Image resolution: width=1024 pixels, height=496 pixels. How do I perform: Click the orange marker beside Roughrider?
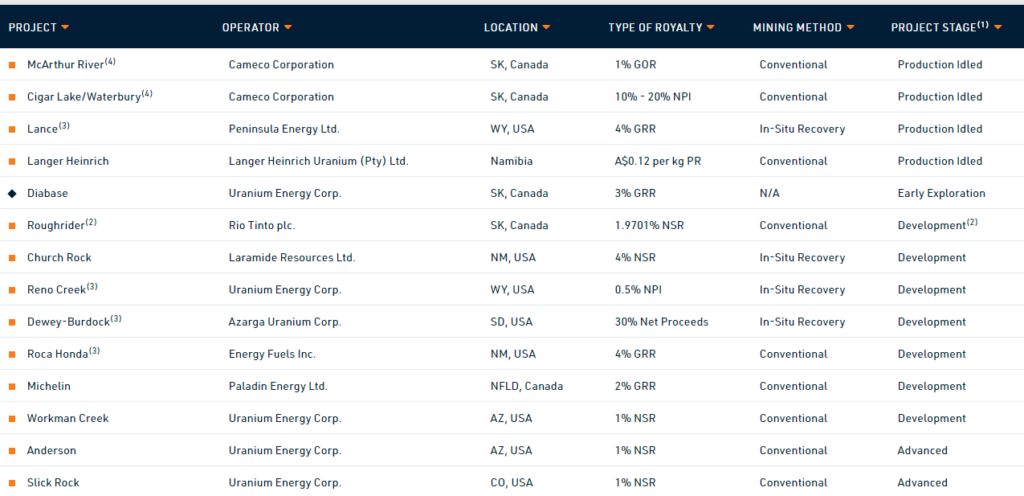(x=12, y=226)
